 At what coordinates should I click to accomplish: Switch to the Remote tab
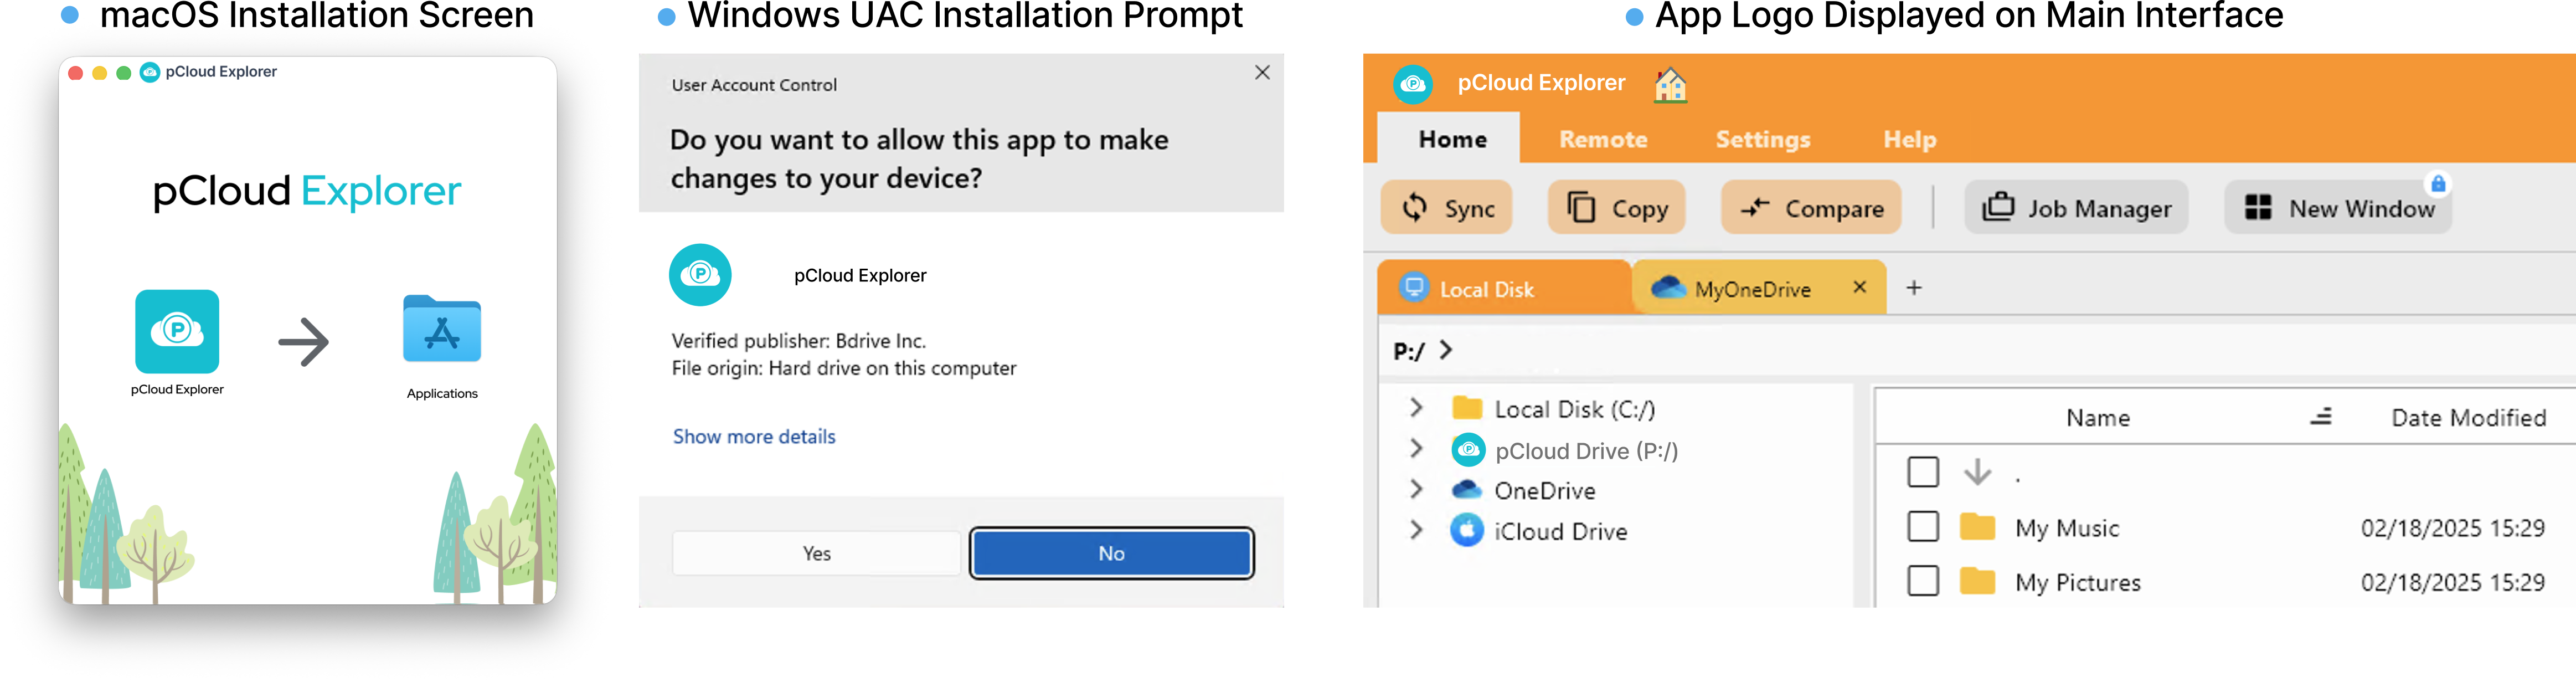1602,139
